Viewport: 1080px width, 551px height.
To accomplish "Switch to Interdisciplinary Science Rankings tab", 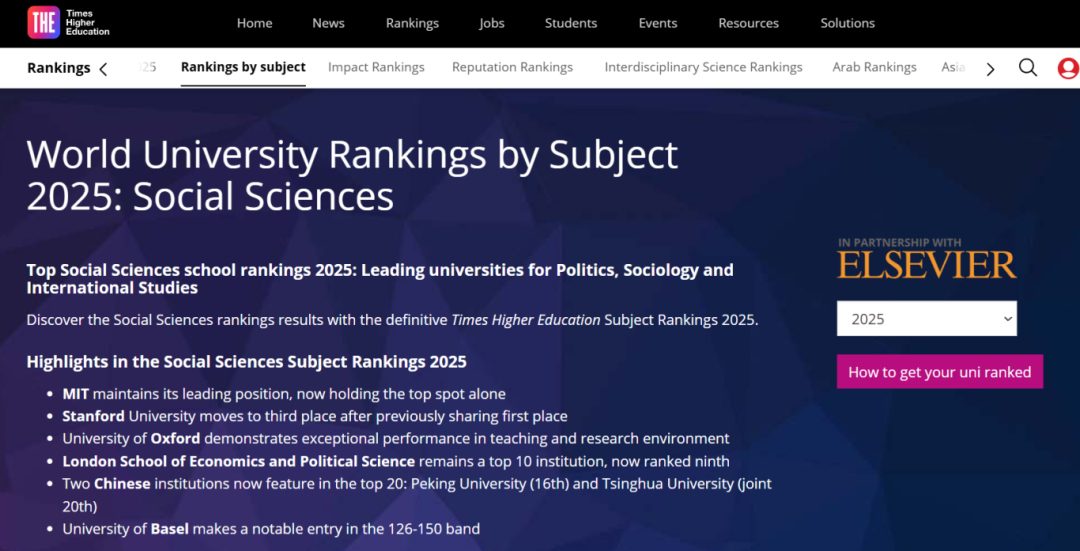I will [703, 67].
